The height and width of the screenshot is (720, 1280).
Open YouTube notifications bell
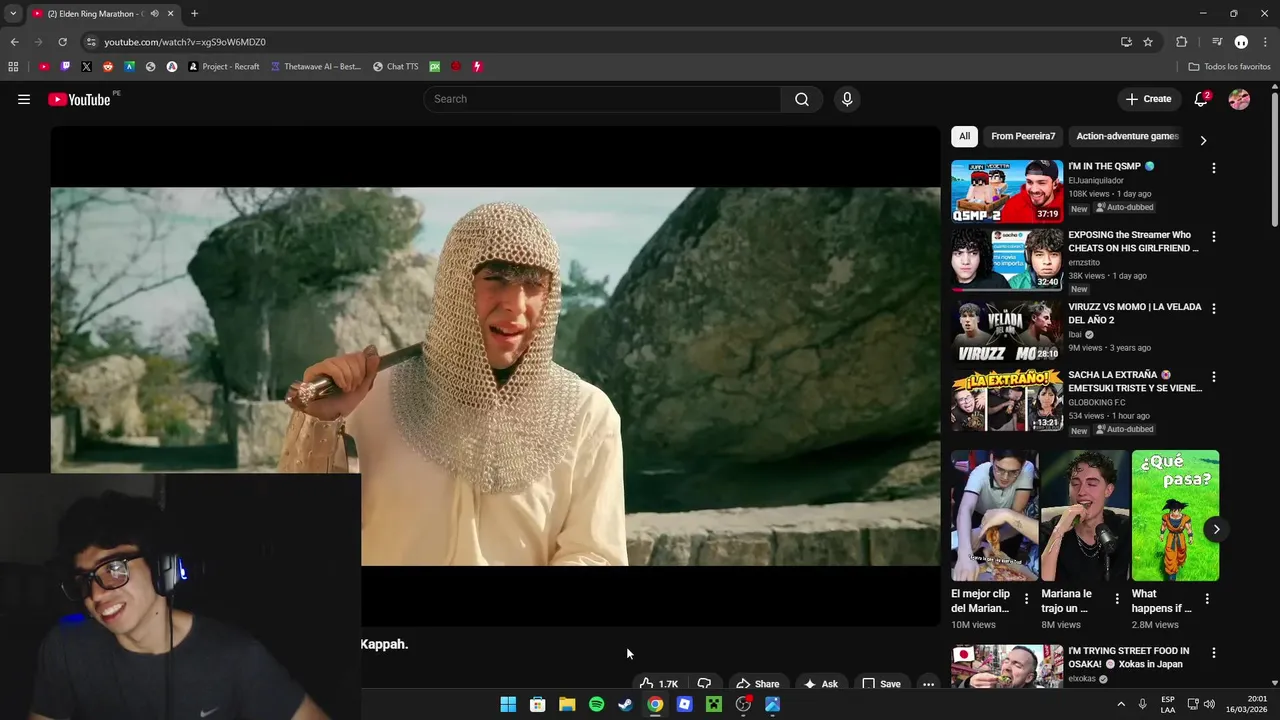(x=1201, y=99)
